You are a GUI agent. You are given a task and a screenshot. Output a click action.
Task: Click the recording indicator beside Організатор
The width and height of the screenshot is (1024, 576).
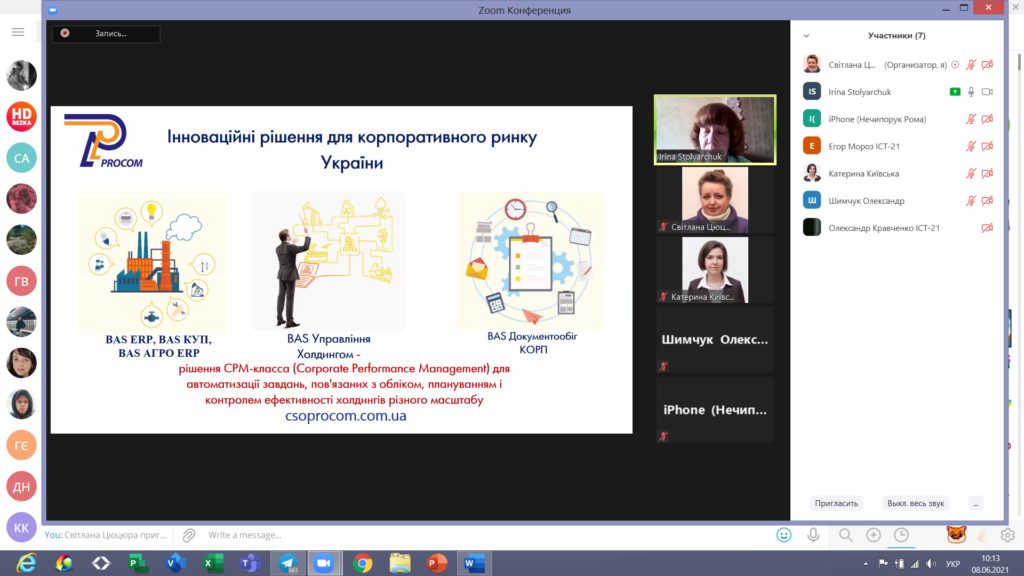955,65
